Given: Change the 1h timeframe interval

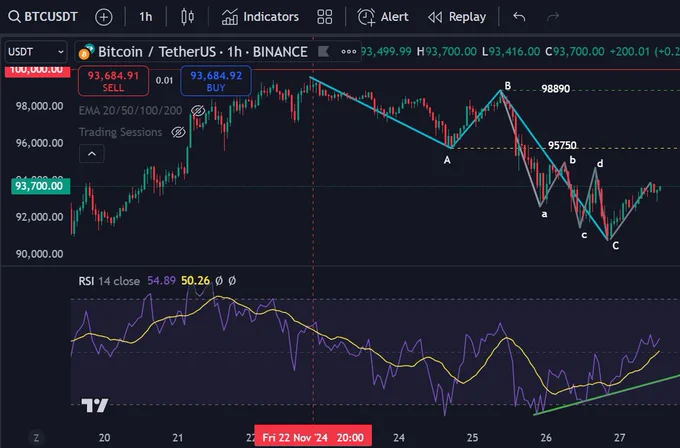Looking at the screenshot, I should [x=146, y=17].
